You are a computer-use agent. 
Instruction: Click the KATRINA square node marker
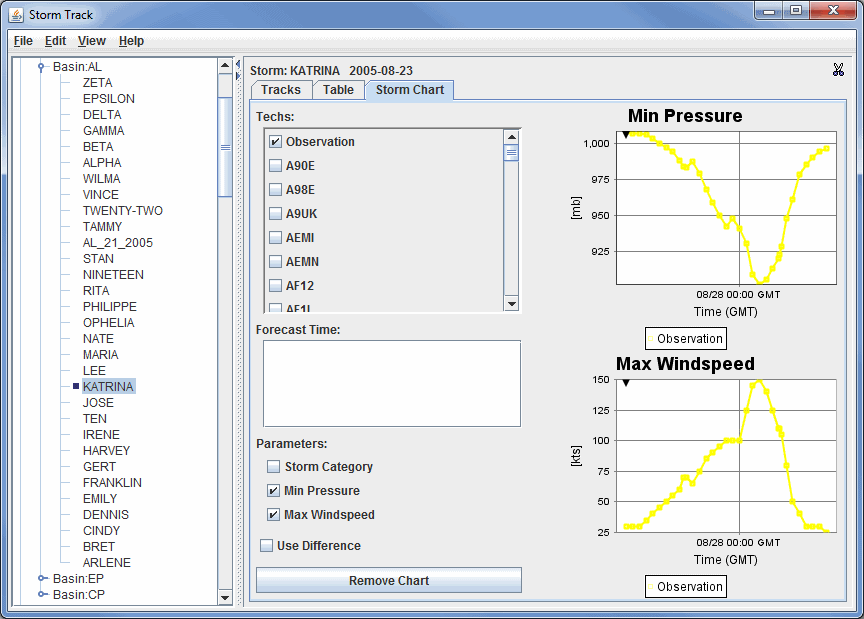pyautogui.click(x=76, y=386)
